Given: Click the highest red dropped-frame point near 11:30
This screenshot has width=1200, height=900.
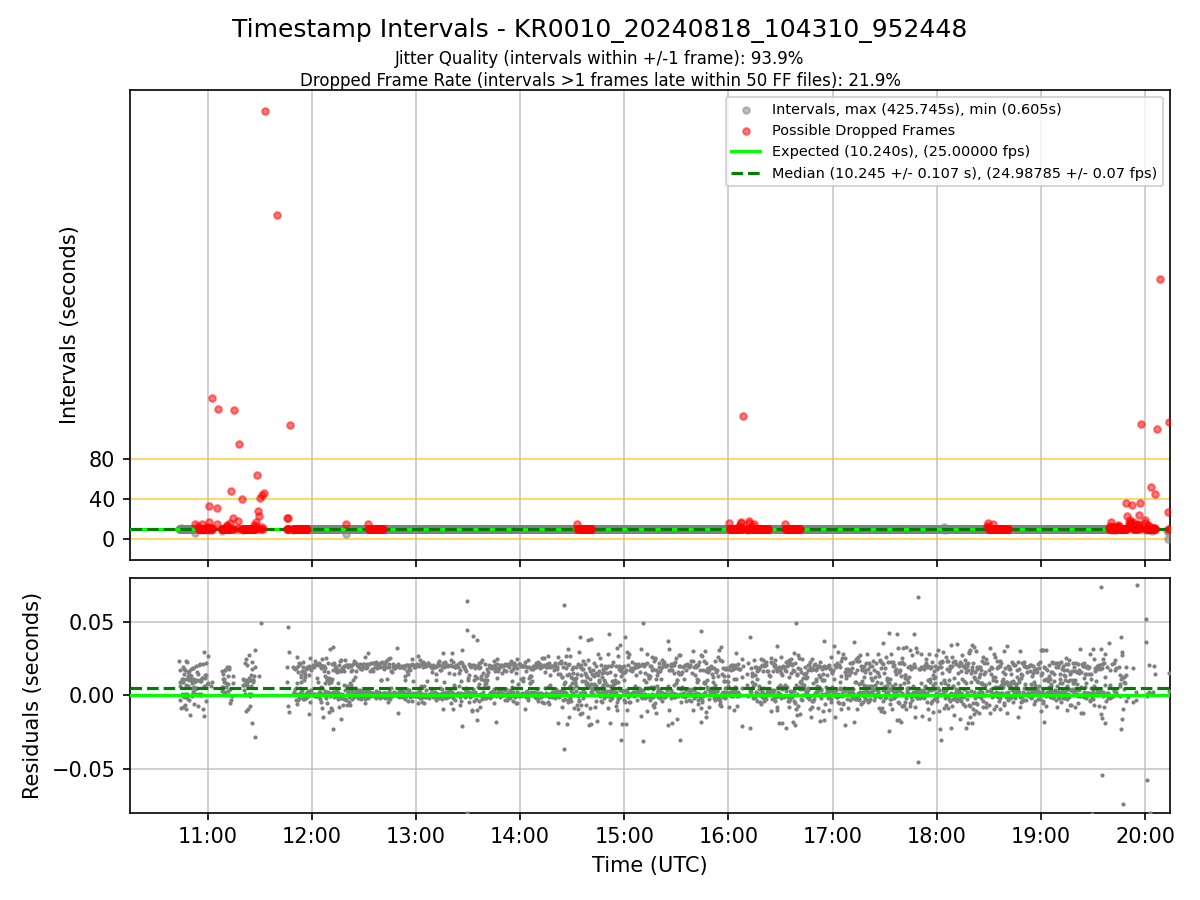Looking at the screenshot, I should coord(265,111).
